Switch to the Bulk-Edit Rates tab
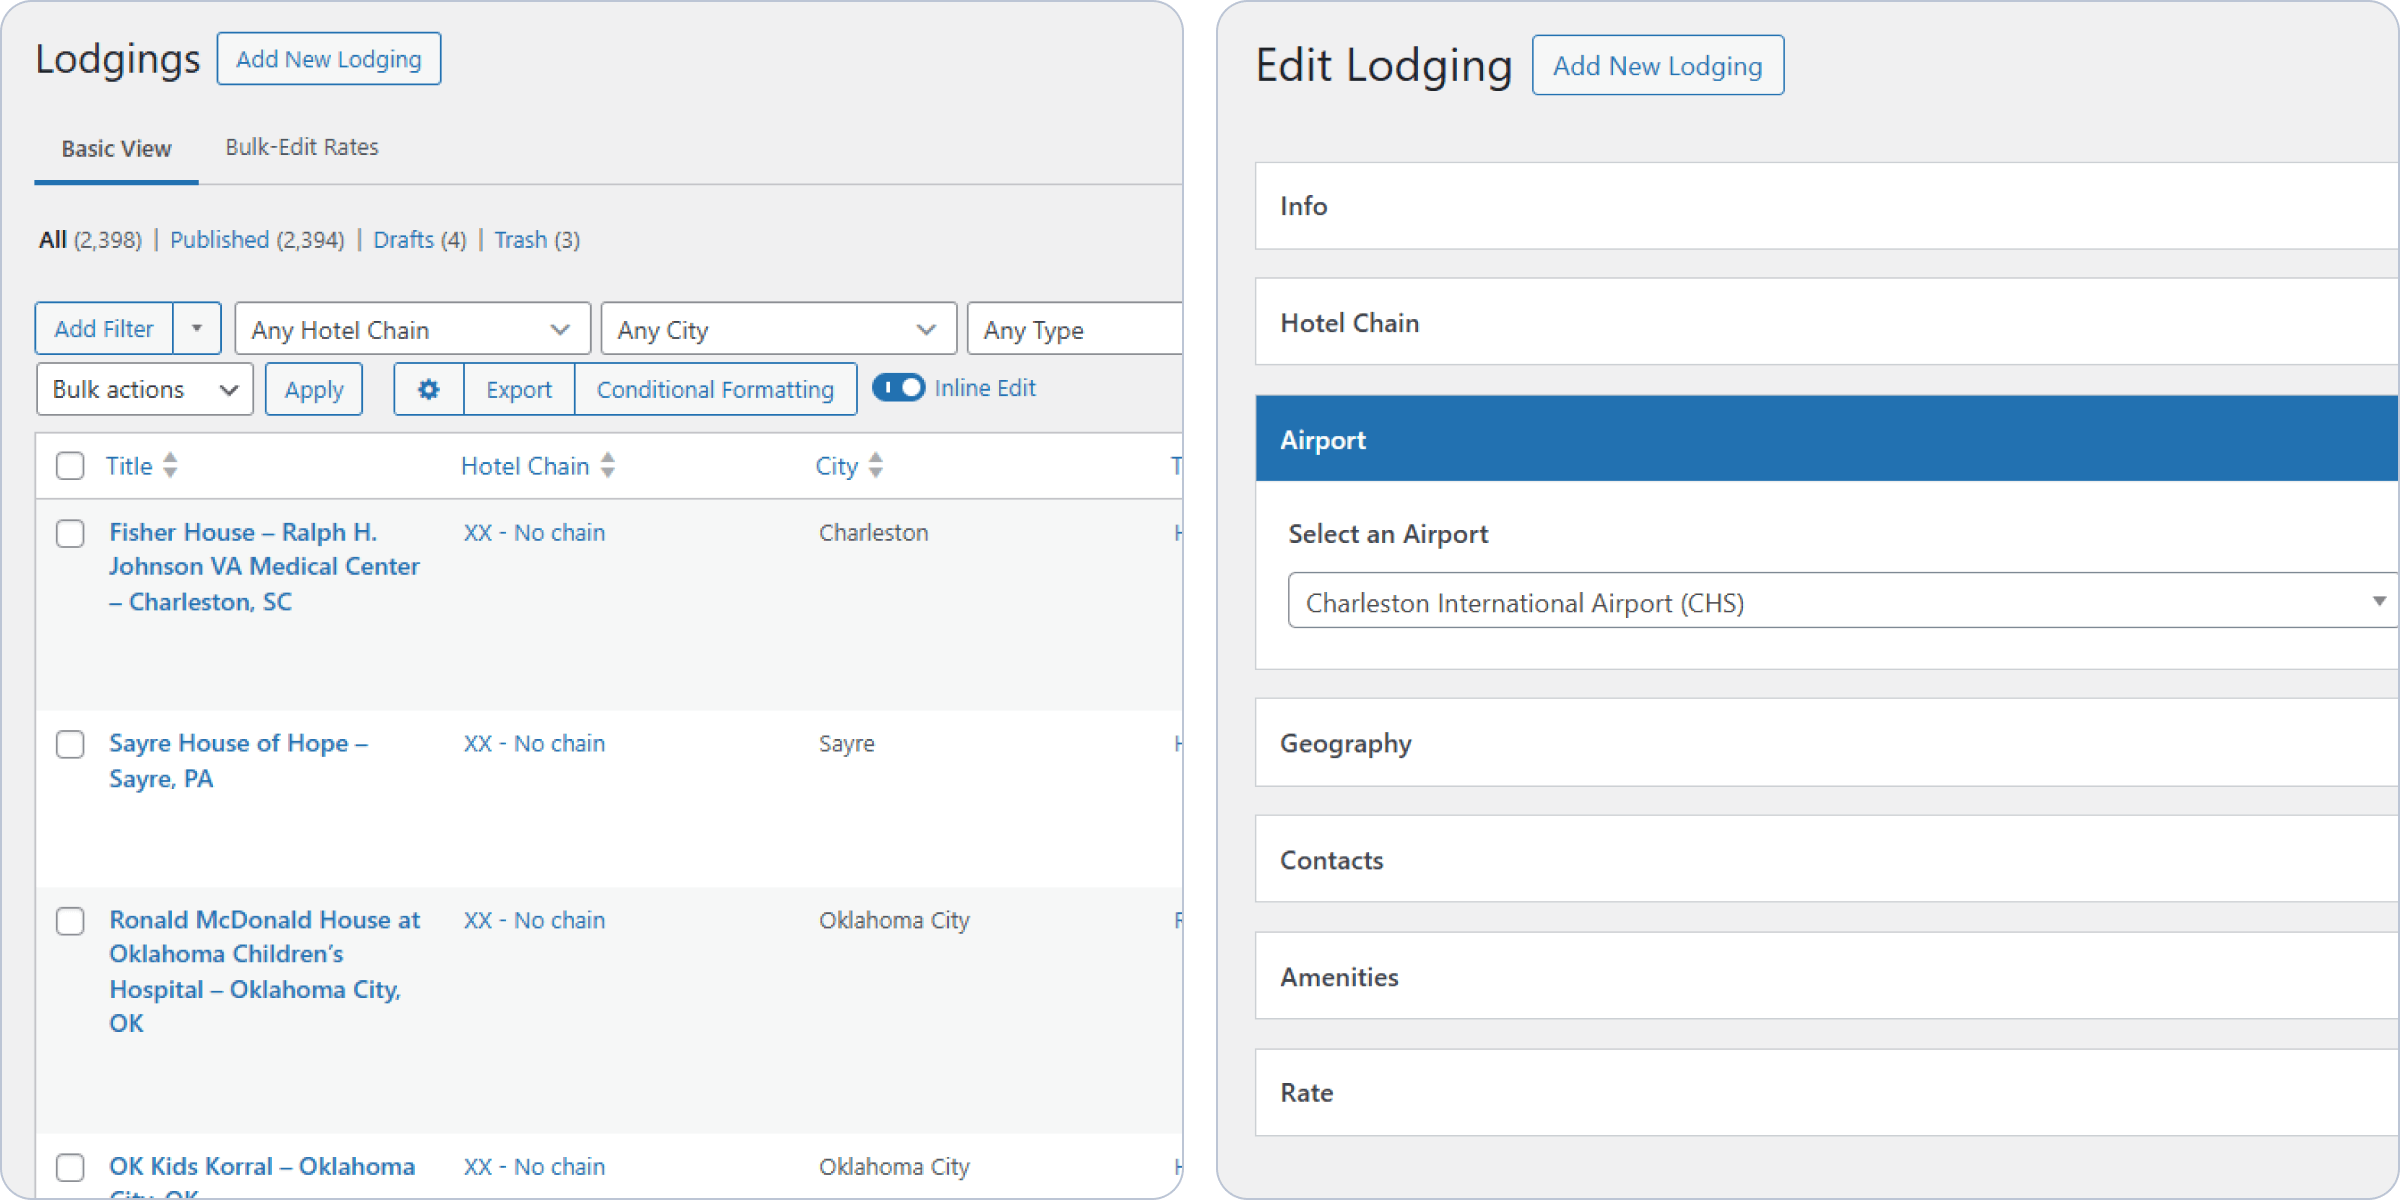This screenshot has width=2400, height=1200. point(302,148)
